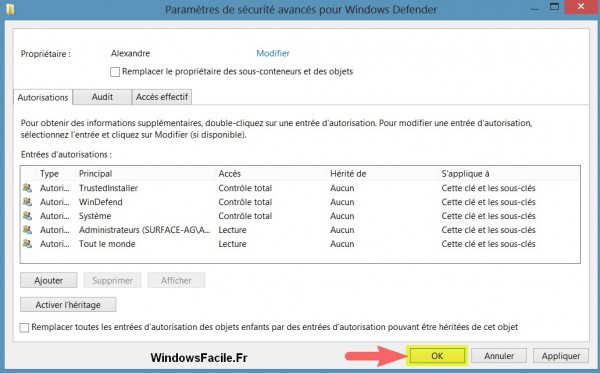Screen dimensions: 600x373
Task: Click Contrôle total in the WinDefend row
Action: coord(245,202)
